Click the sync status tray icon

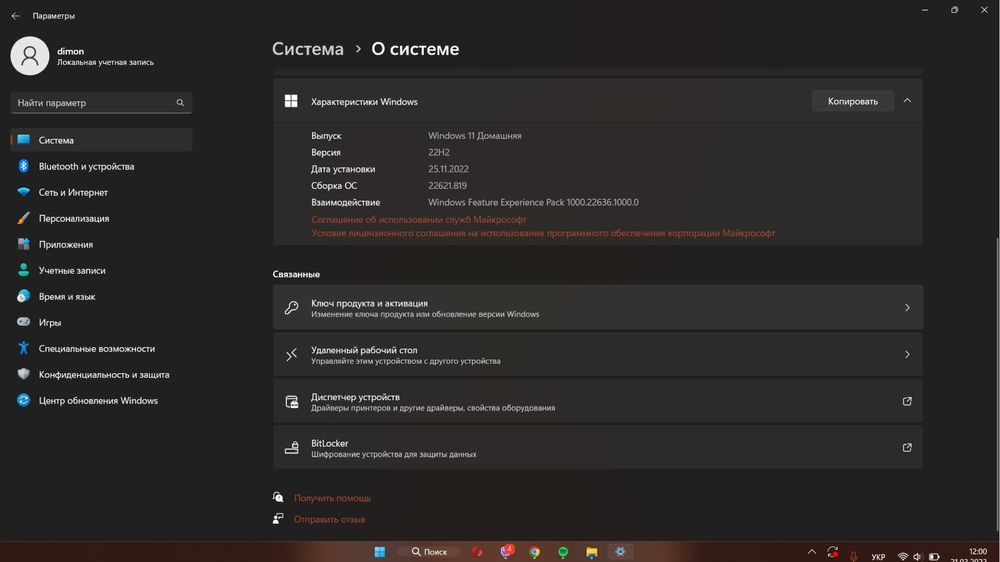(832, 552)
